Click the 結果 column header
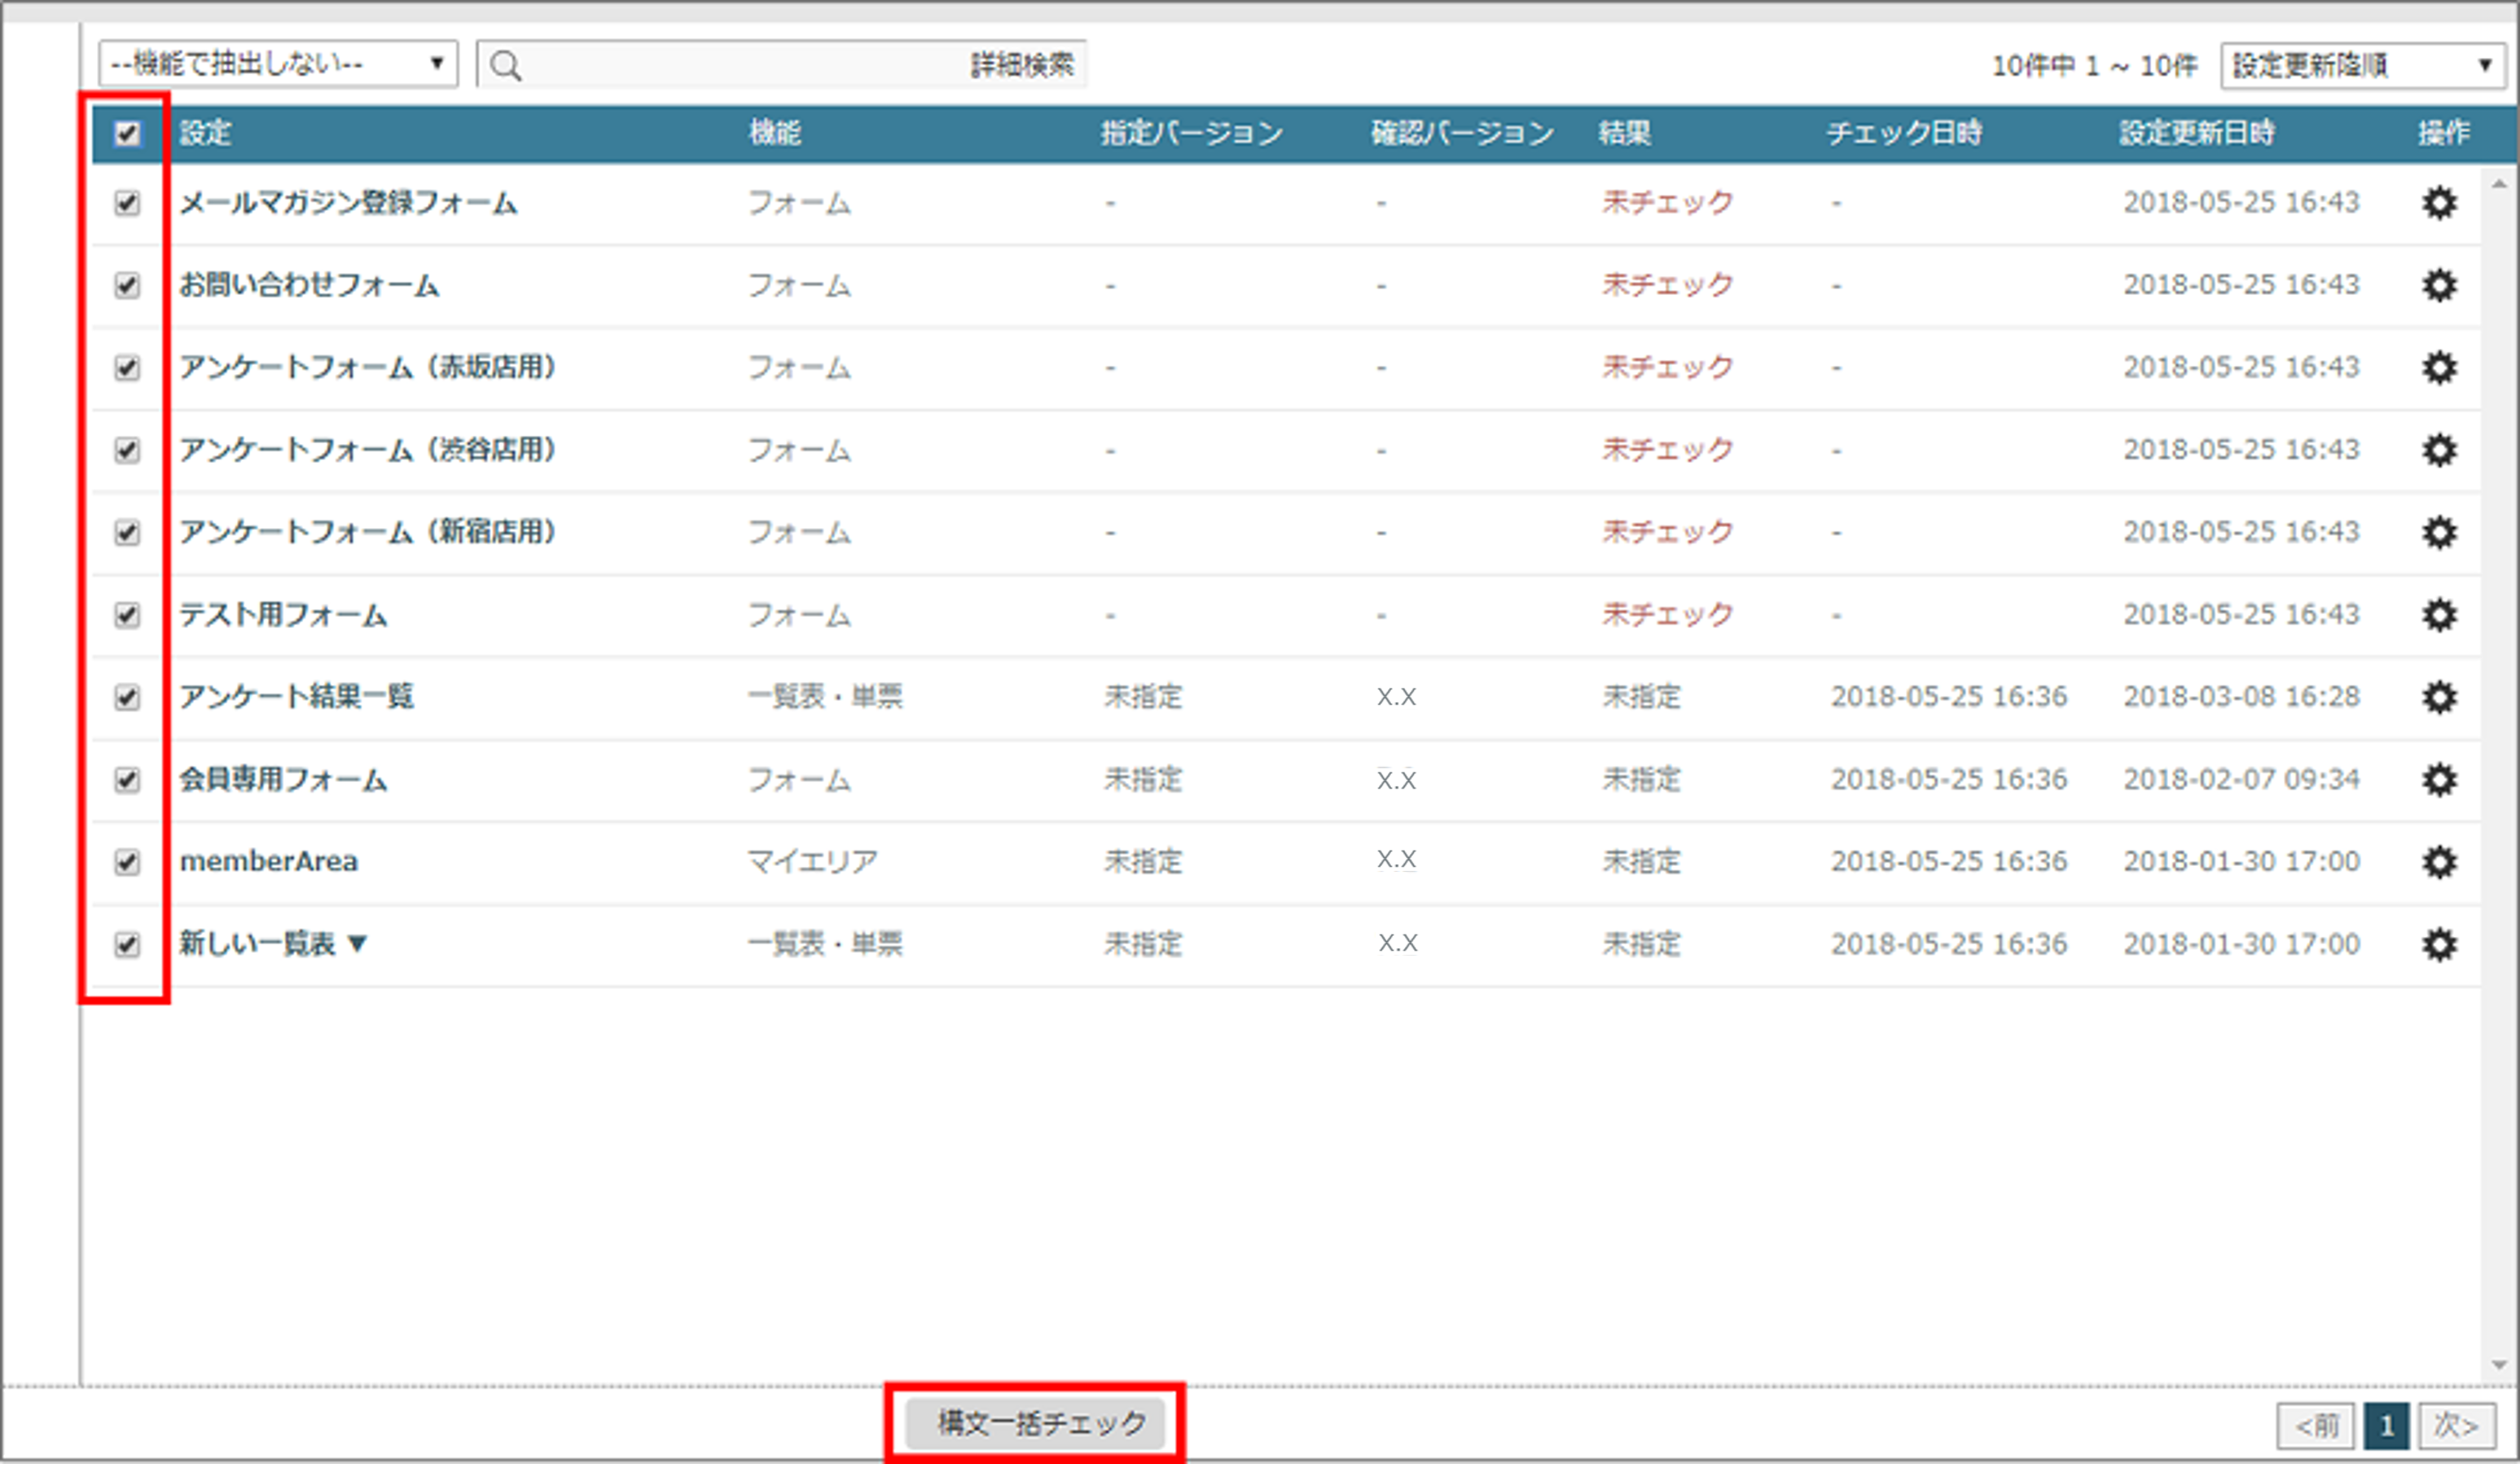 1624,133
